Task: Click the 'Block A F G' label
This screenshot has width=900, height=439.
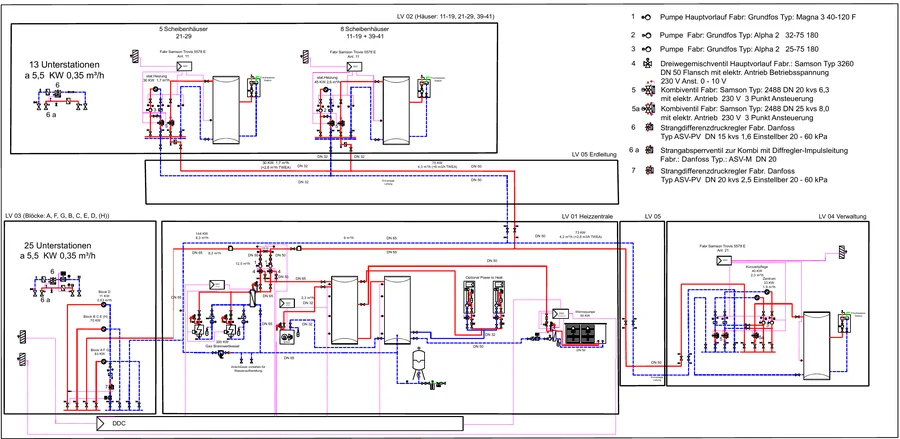Action: 100,349
